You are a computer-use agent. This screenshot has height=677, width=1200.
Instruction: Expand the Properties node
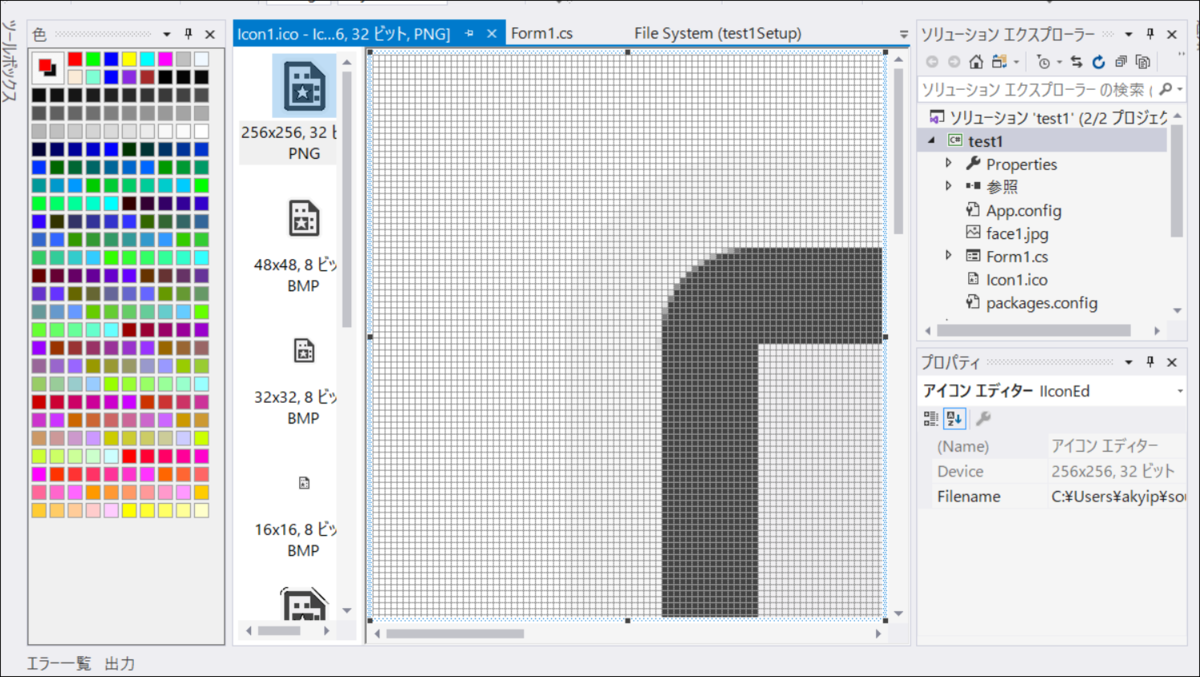pyautogui.click(x=949, y=162)
